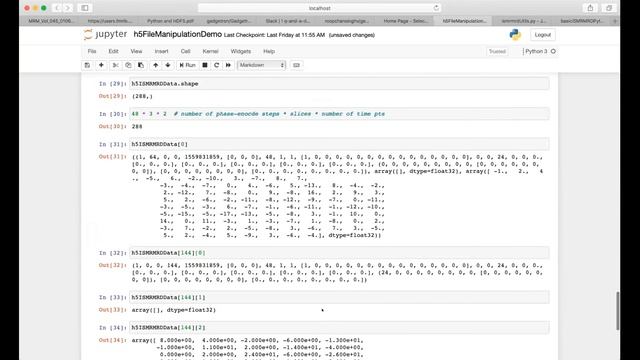Click output value 288 of Out[30]
Viewport: 640px width, 360px height.
(137, 127)
